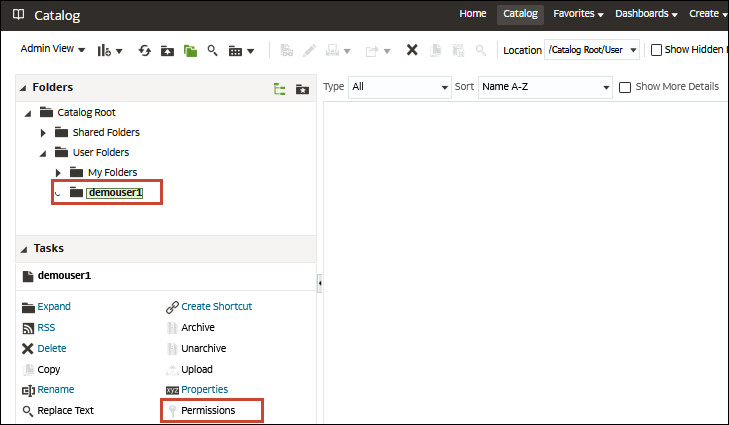Collapse the Folders pane section
The image size is (729, 425).
coord(23,88)
